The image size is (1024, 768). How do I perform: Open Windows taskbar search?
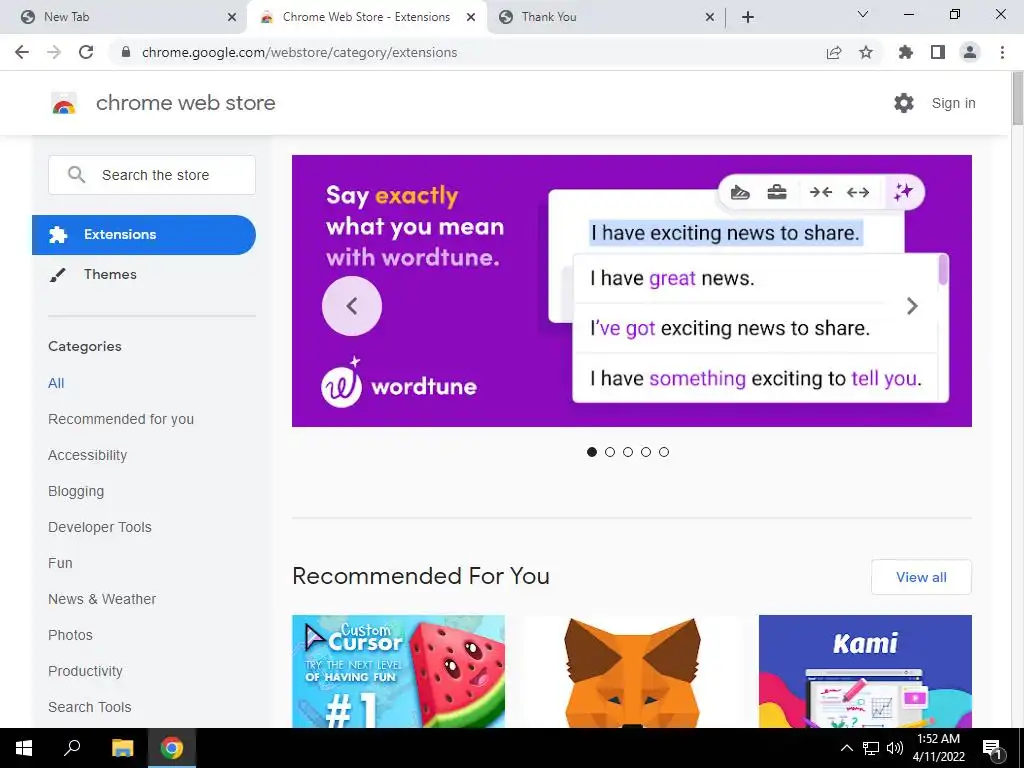(72, 748)
